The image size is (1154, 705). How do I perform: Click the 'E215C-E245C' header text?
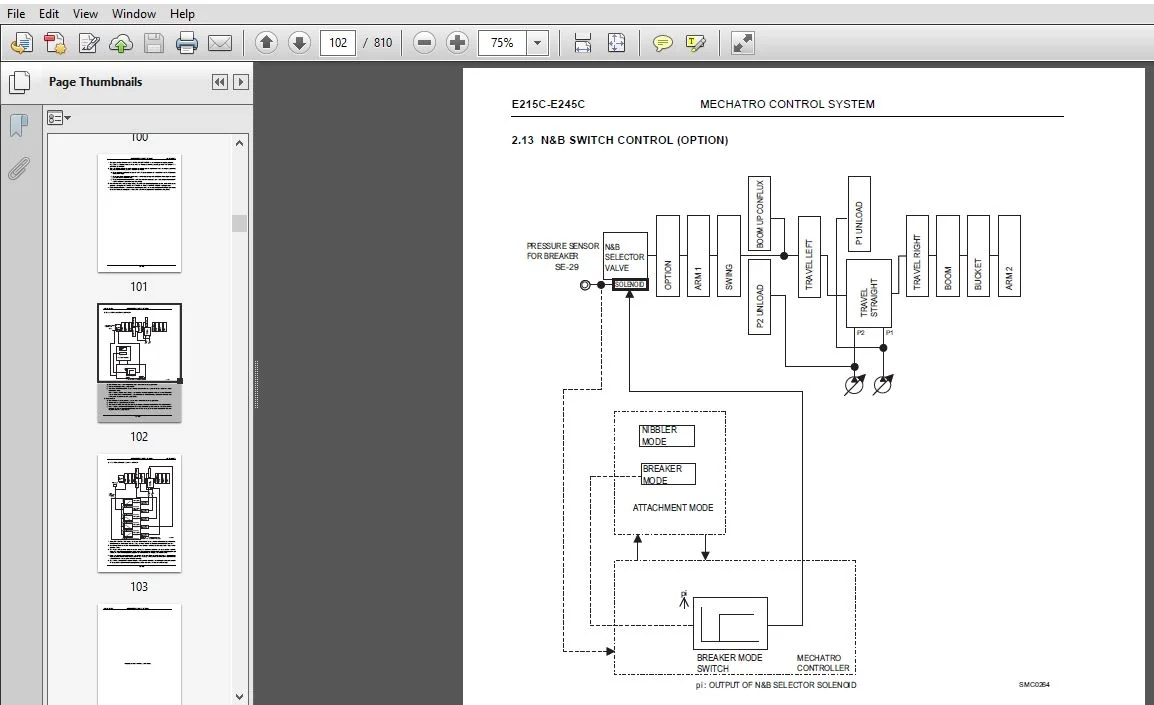[x=548, y=104]
